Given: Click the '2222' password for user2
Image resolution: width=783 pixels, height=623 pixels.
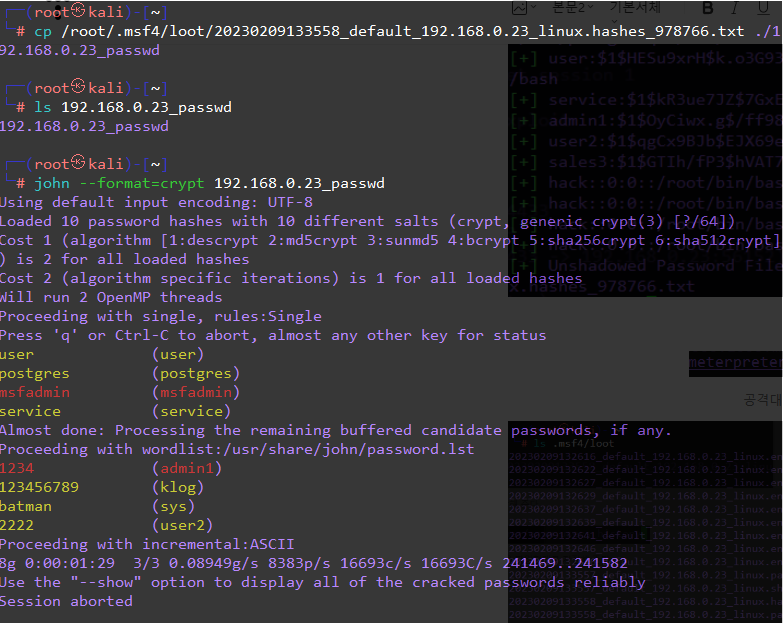Looking at the screenshot, I should pos(17,525).
